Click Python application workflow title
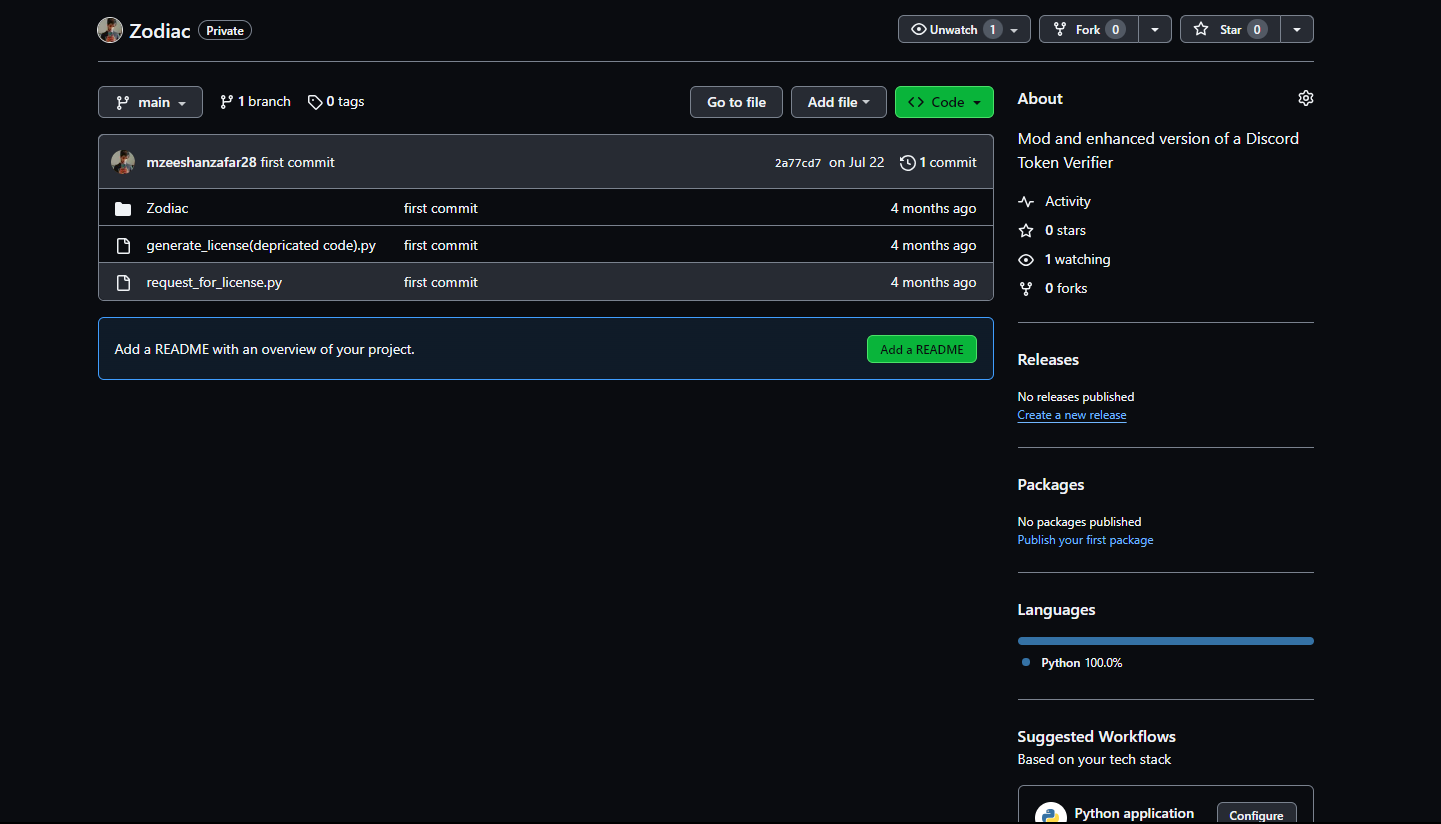Viewport: 1441px width, 824px height. click(x=1134, y=813)
